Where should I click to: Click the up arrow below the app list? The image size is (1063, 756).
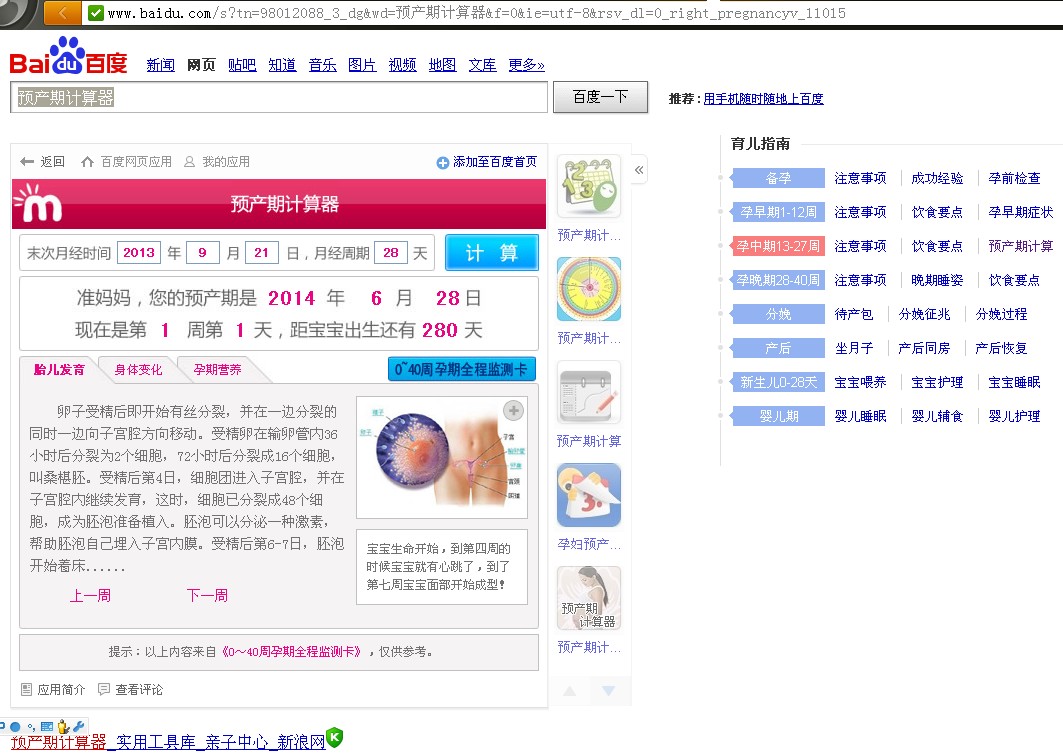[x=569, y=691]
